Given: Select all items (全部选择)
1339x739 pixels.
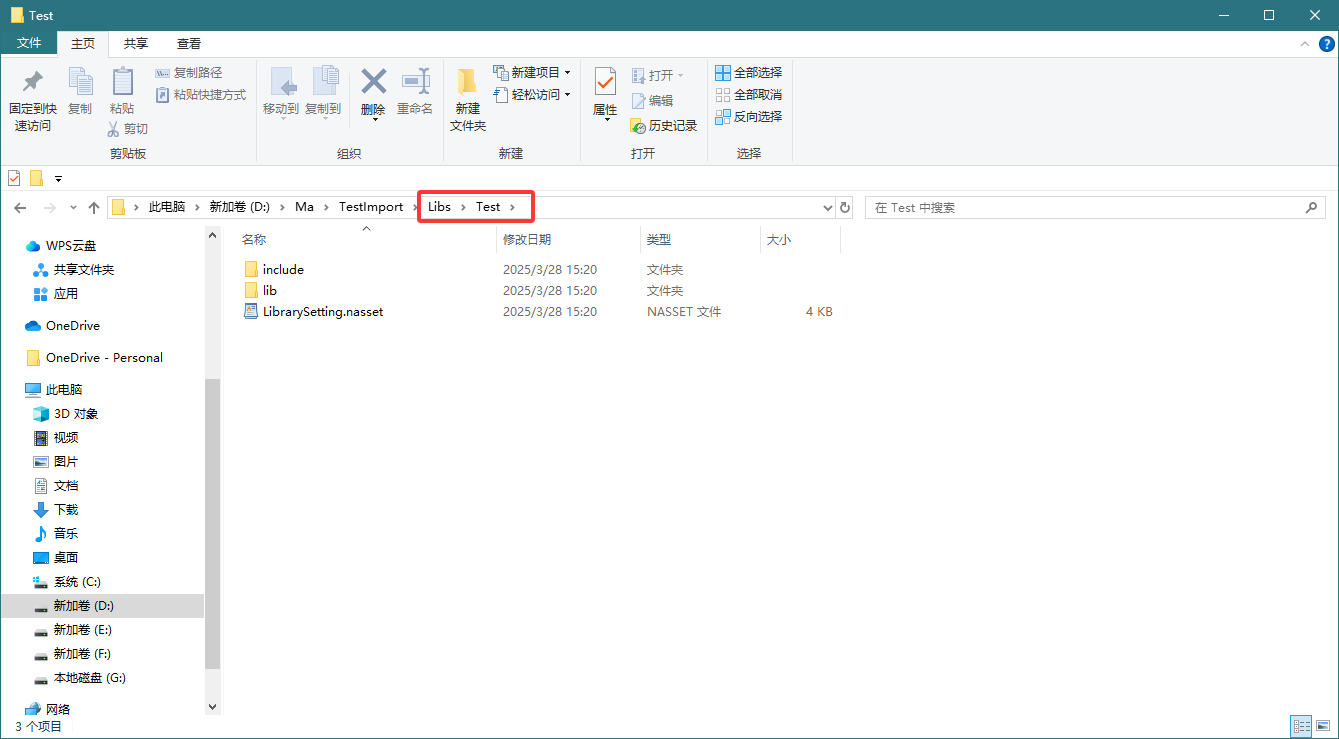Looking at the screenshot, I should (x=748, y=73).
